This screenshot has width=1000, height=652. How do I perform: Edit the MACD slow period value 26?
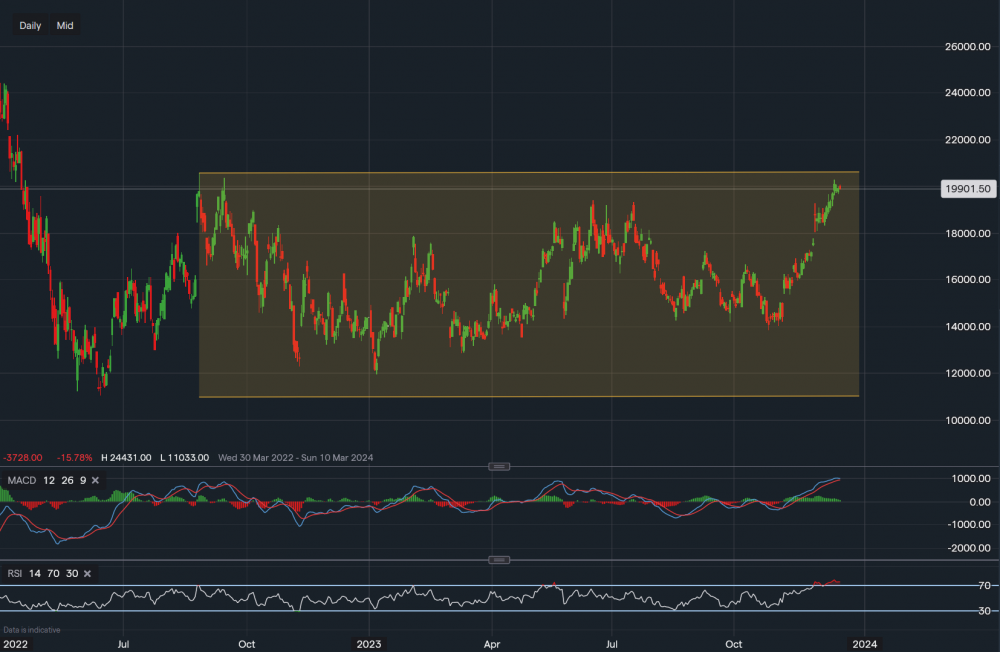(65, 481)
